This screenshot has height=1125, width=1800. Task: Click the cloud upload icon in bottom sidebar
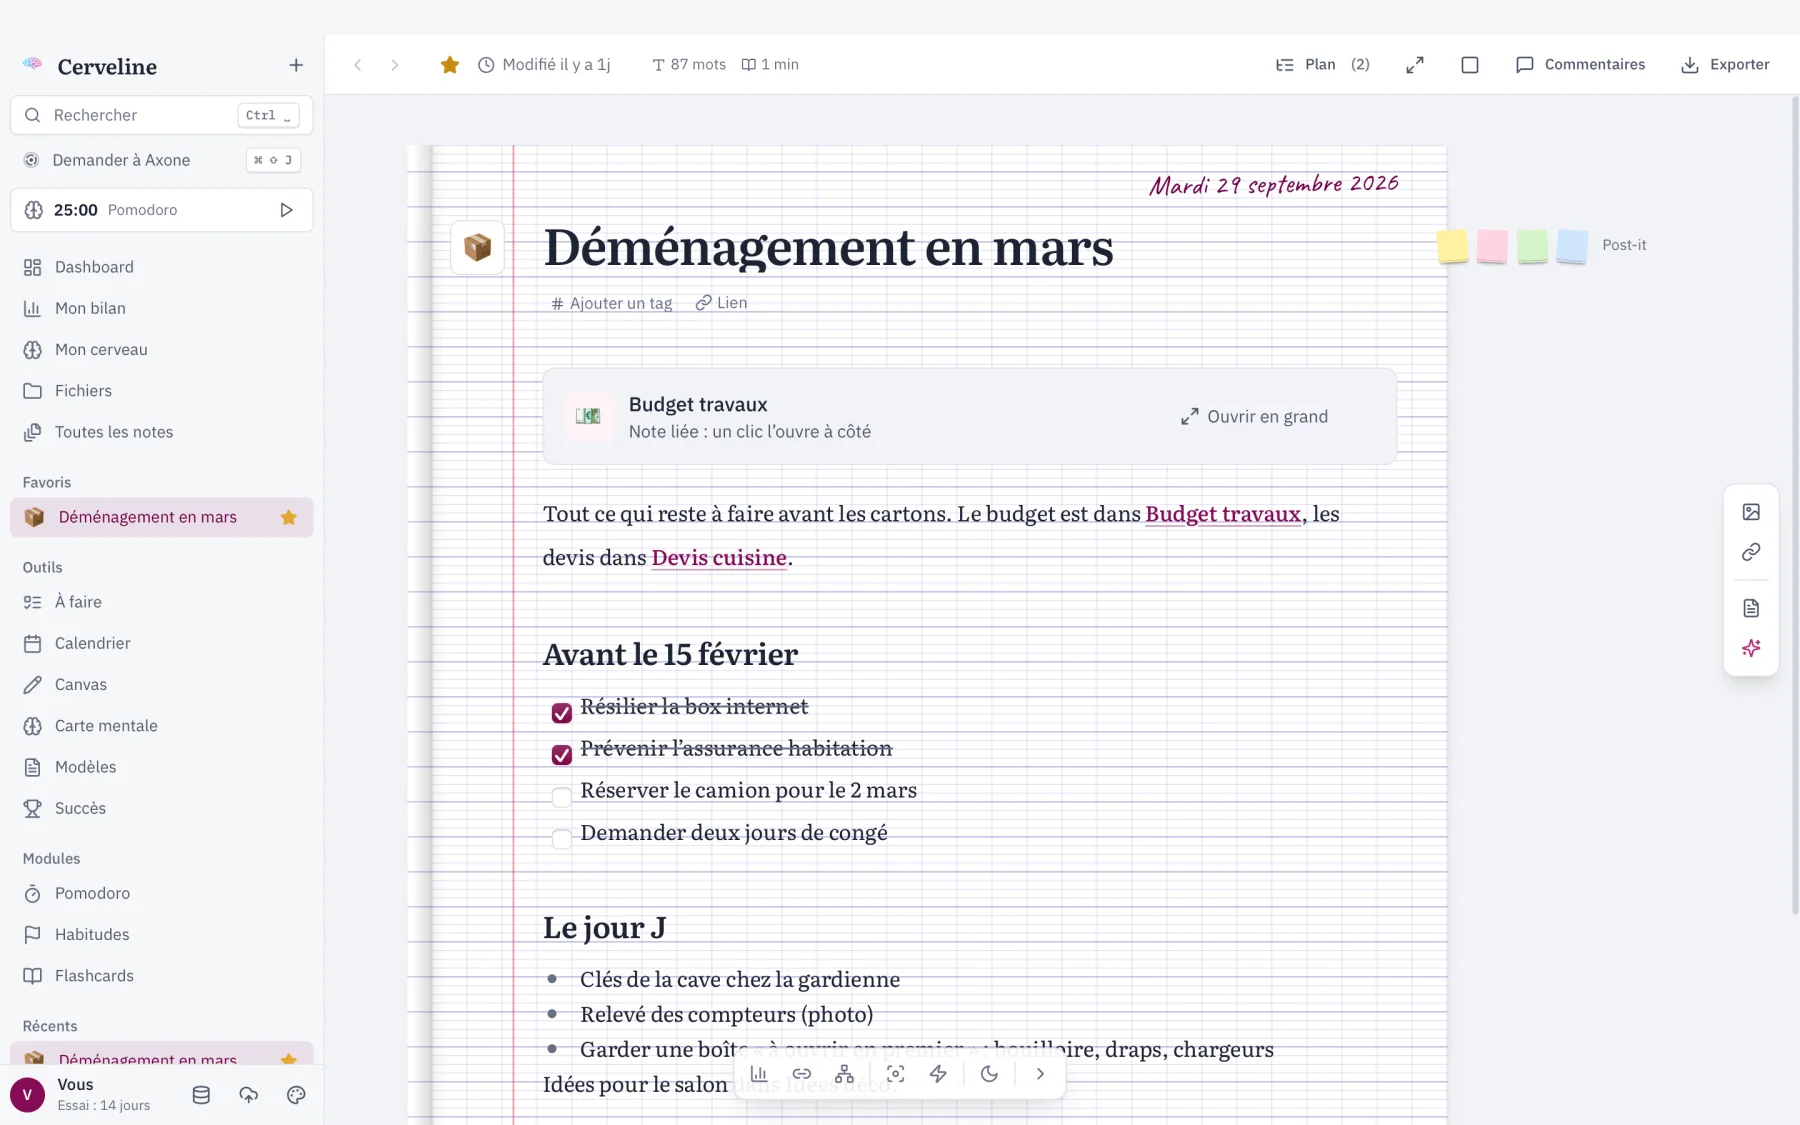pos(249,1095)
